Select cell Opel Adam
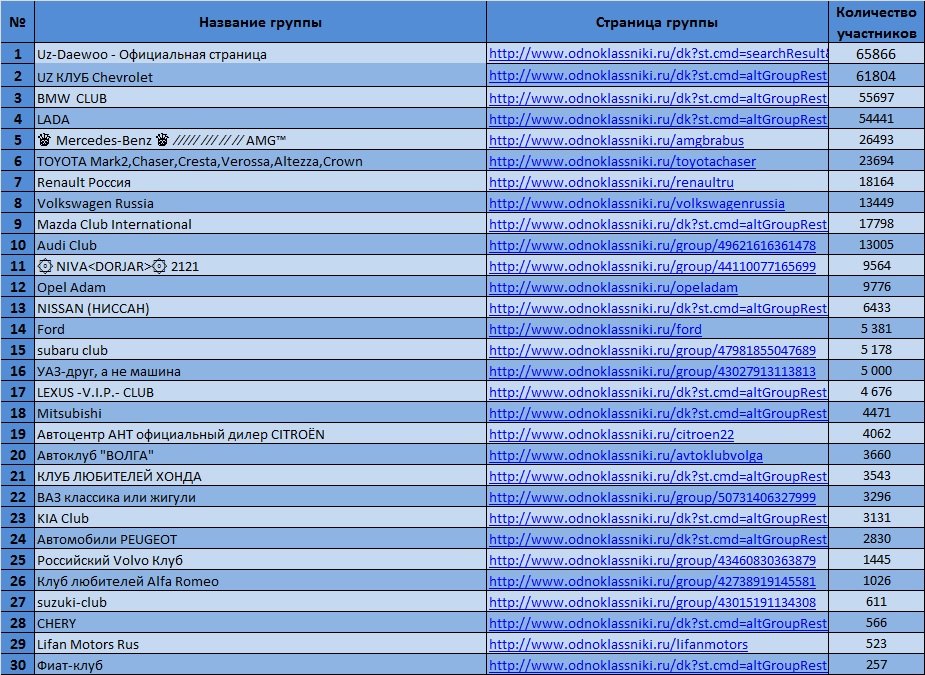 tap(260, 287)
